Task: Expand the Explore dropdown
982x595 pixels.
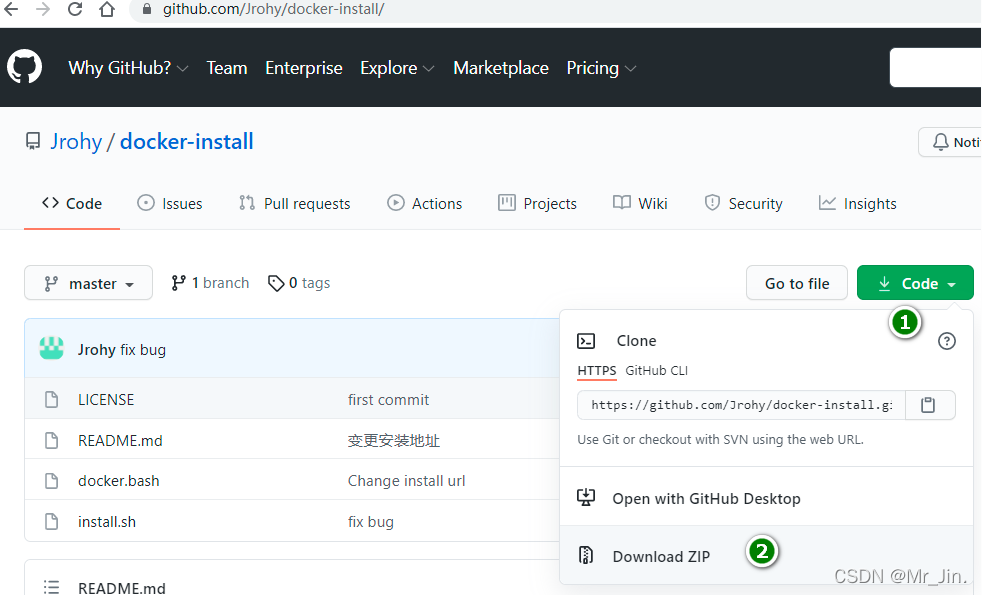Action: pyautogui.click(x=397, y=68)
